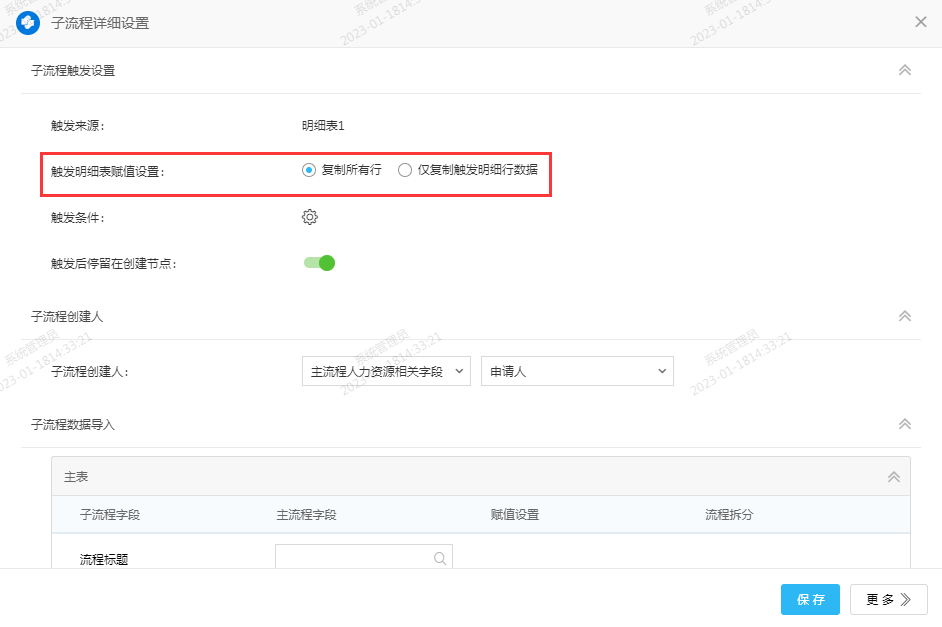Click the 主表 panel title
This screenshot has width=942, height=627.
pos(76,477)
